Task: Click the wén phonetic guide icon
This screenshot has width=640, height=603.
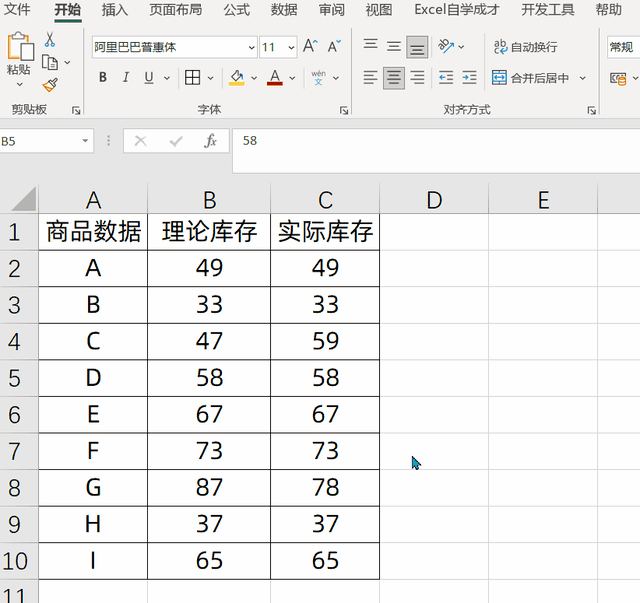Action: tap(318, 77)
